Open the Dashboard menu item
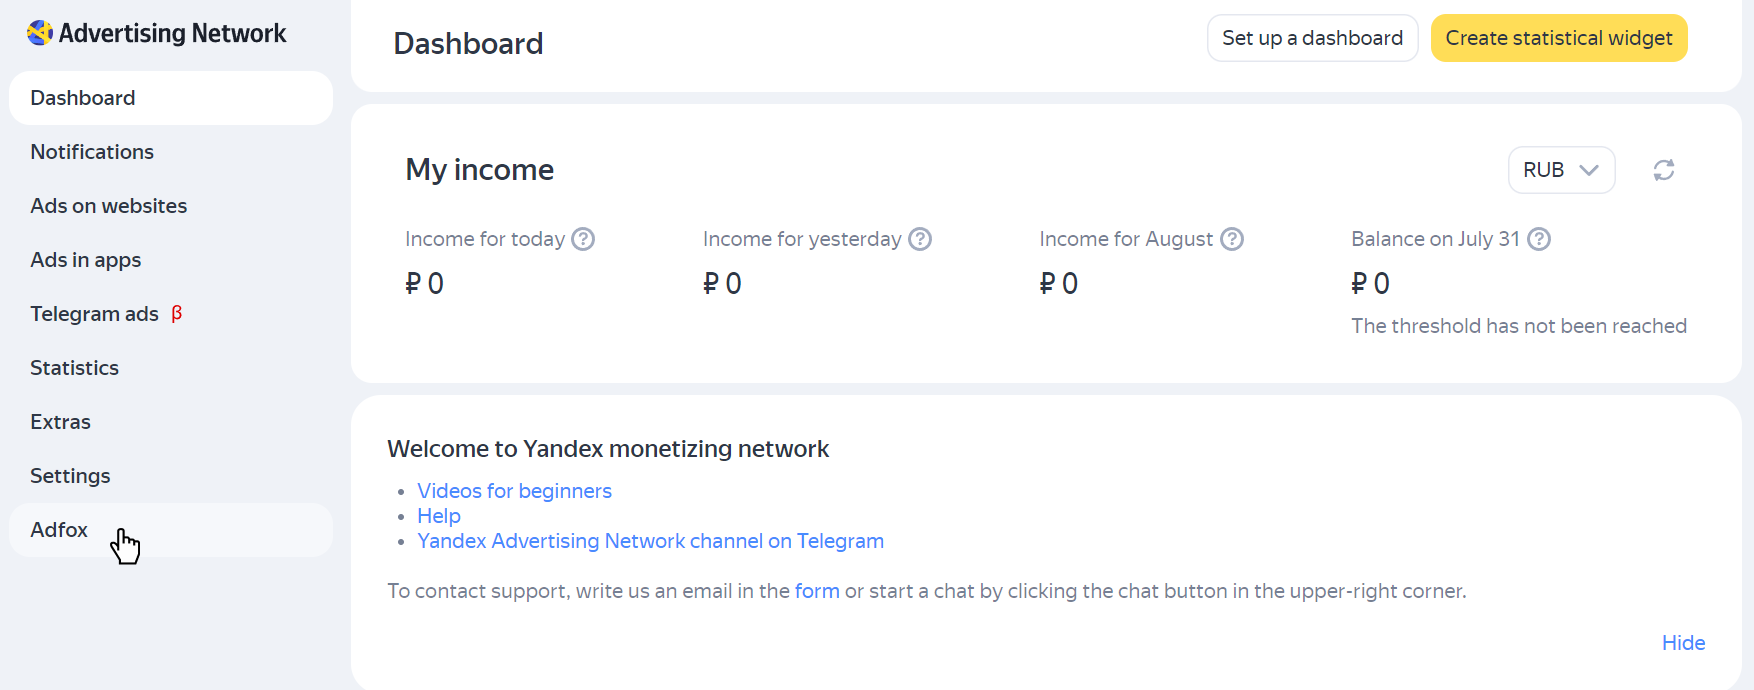Image resolution: width=1754 pixels, height=690 pixels. (83, 98)
